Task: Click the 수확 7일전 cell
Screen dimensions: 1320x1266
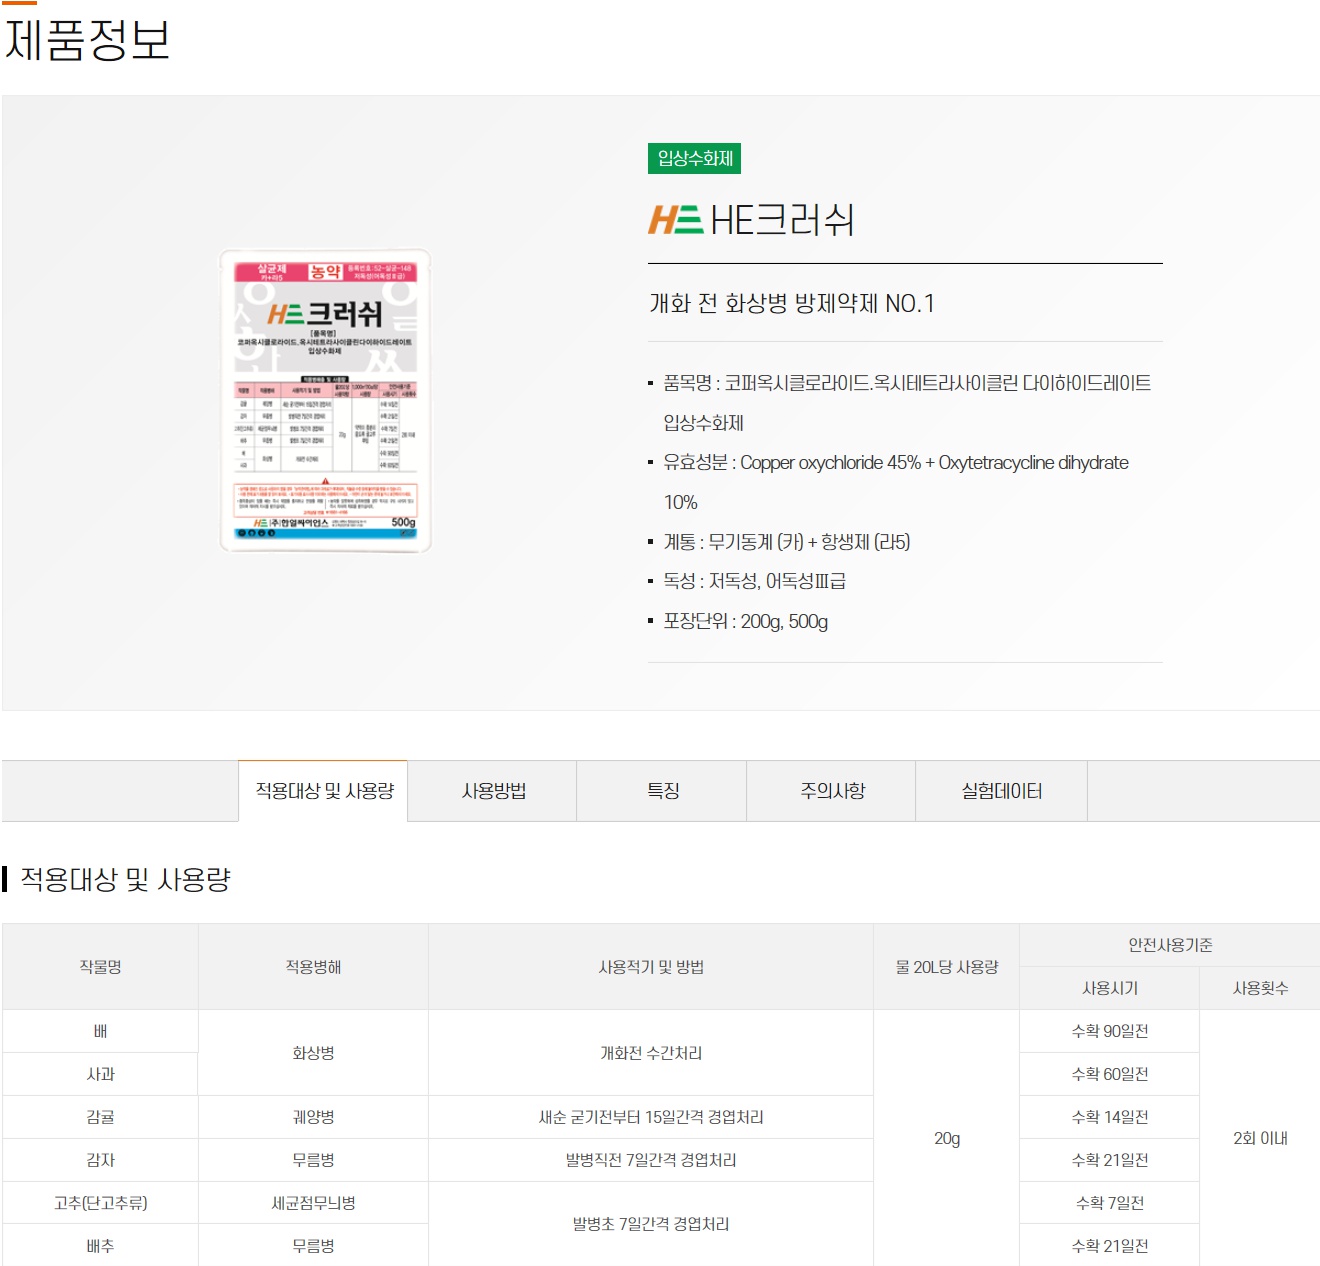Action: pyautogui.click(x=1110, y=1203)
